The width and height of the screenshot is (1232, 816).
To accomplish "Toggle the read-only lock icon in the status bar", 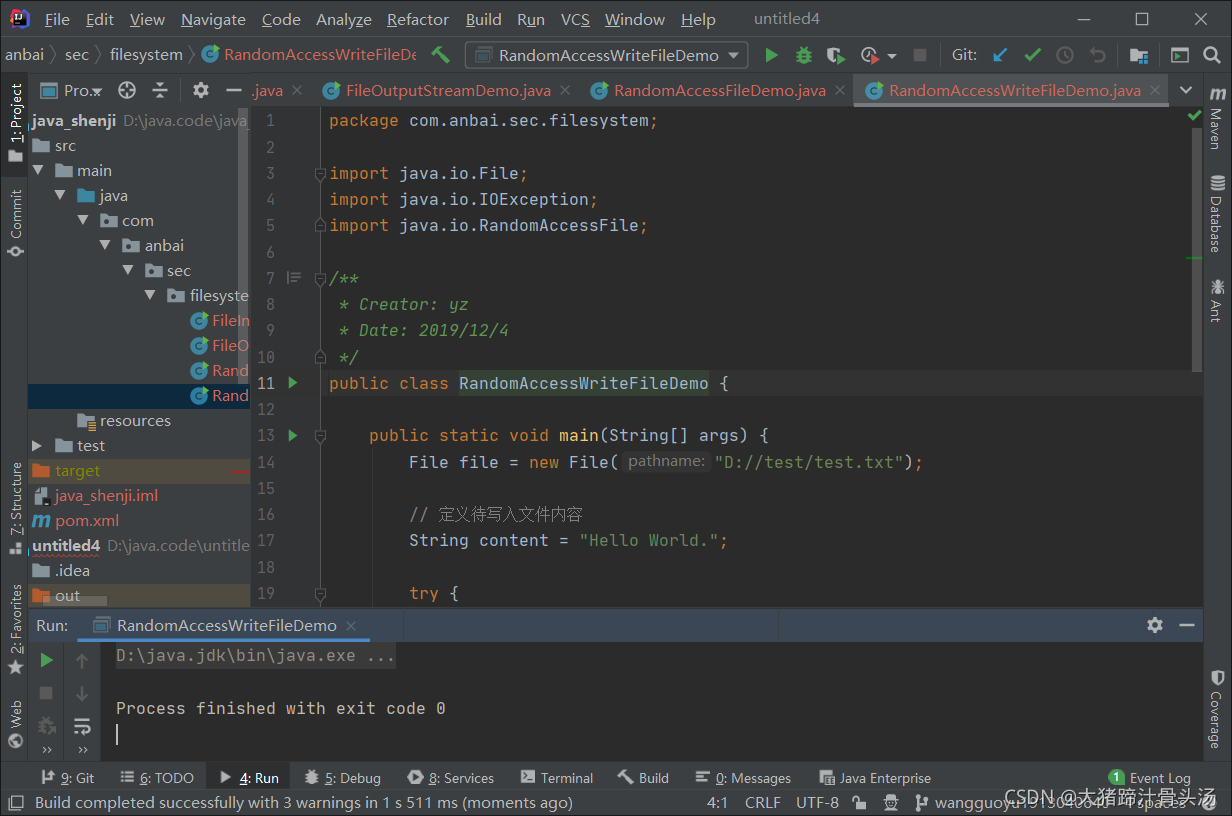I will click(x=859, y=802).
